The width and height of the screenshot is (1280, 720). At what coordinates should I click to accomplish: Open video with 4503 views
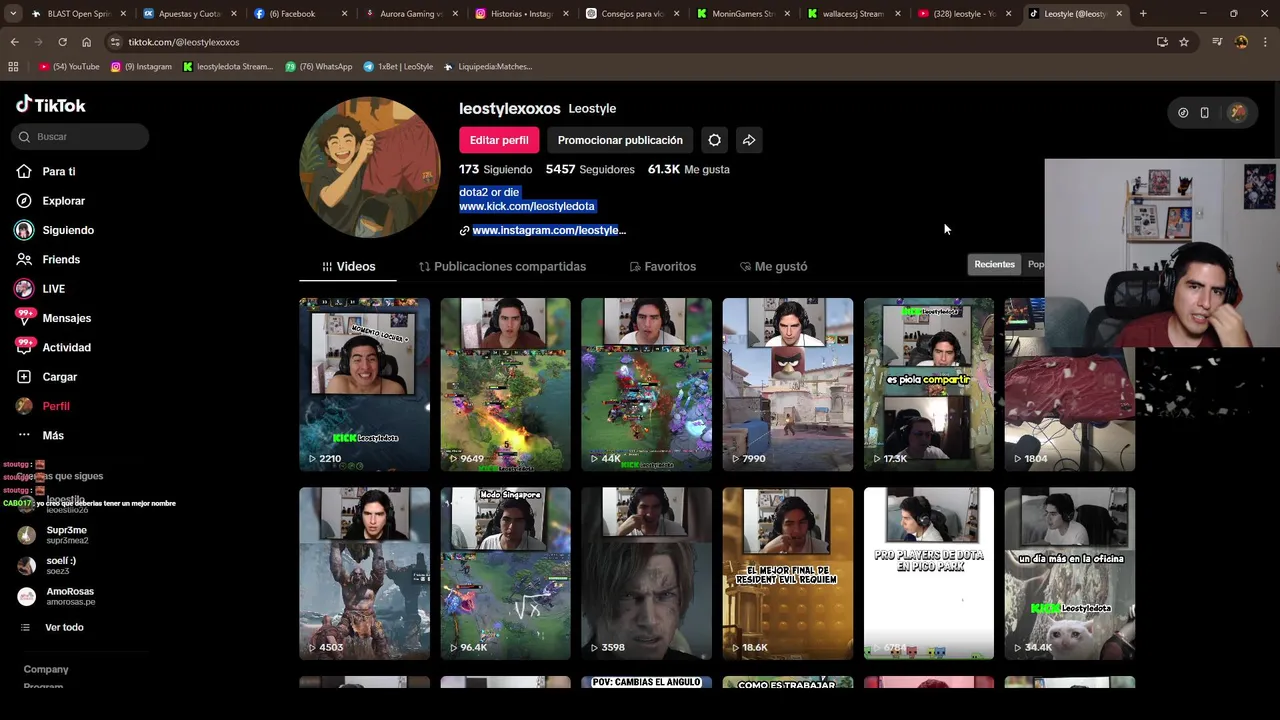click(364, 573)
